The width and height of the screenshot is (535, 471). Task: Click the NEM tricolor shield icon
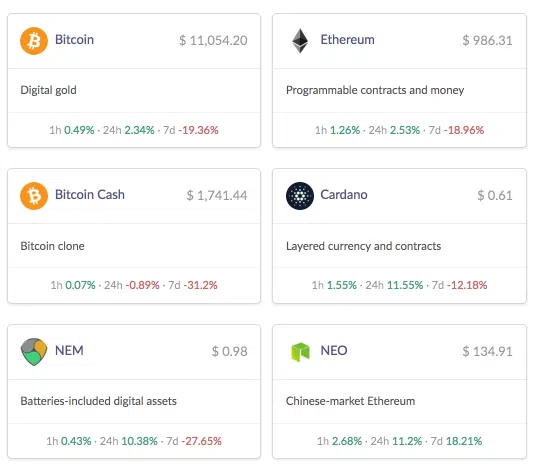pos(34,352)
